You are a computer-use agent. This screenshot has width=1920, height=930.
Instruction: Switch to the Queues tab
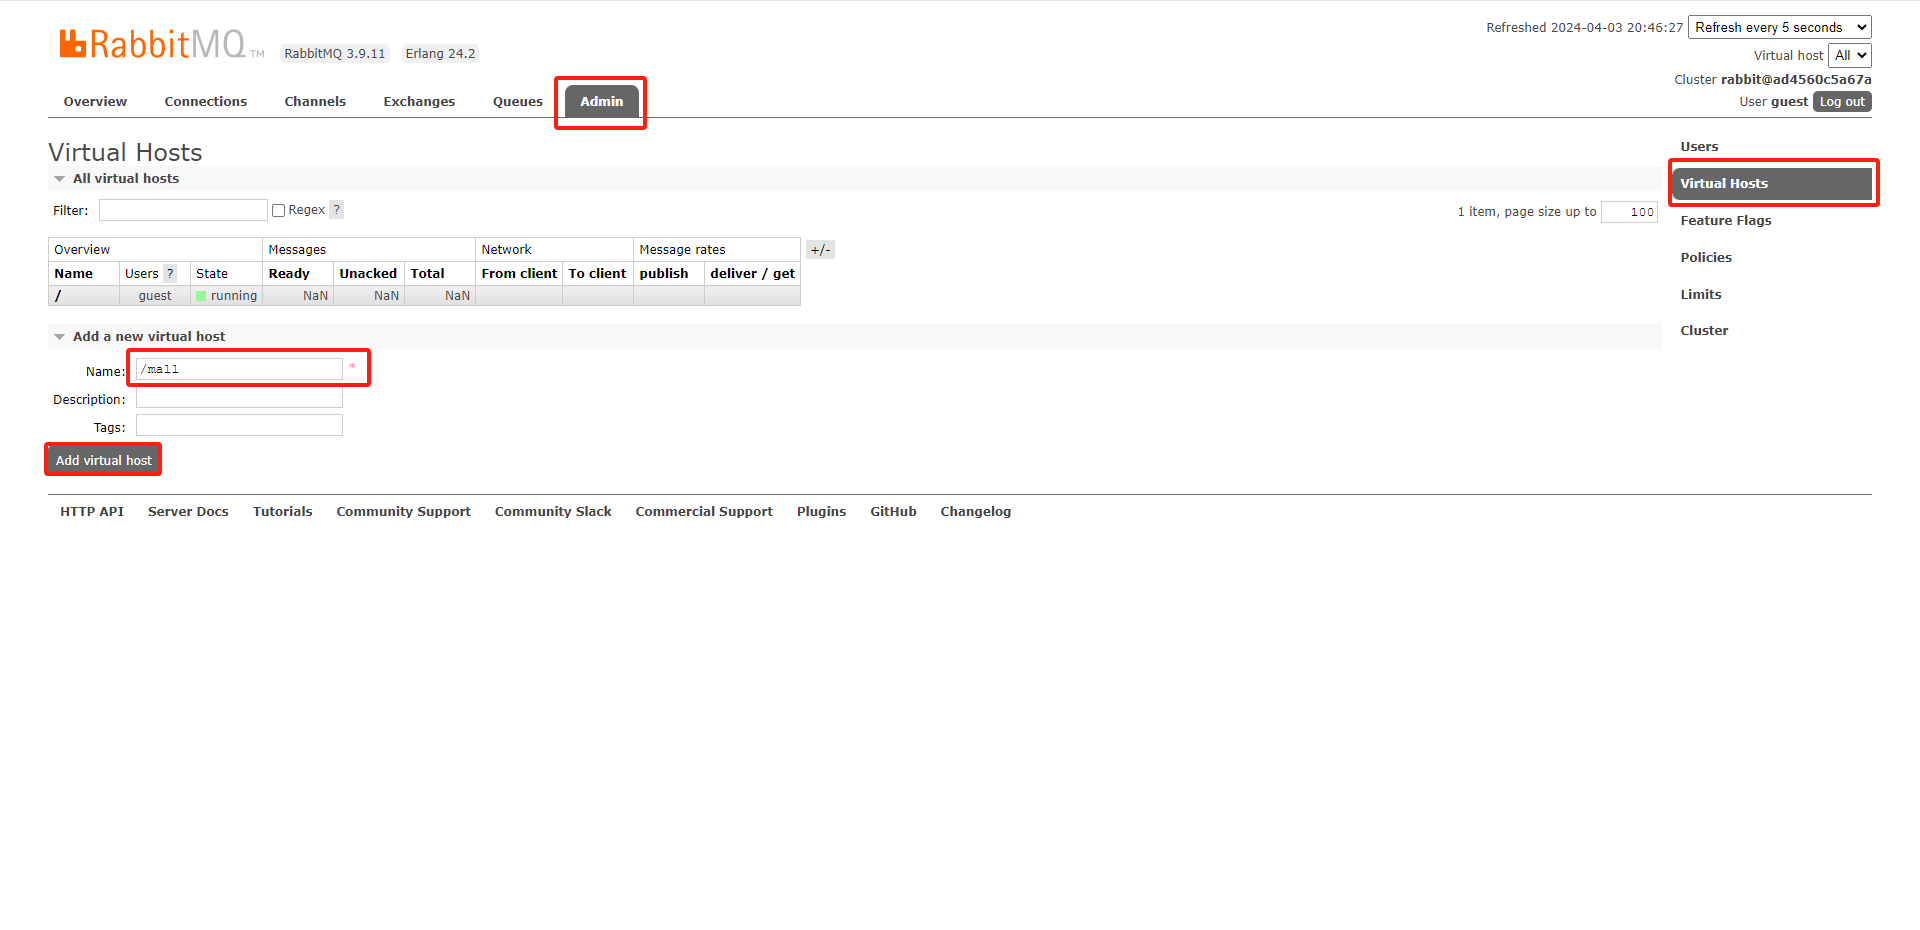(x=517, y=102)
